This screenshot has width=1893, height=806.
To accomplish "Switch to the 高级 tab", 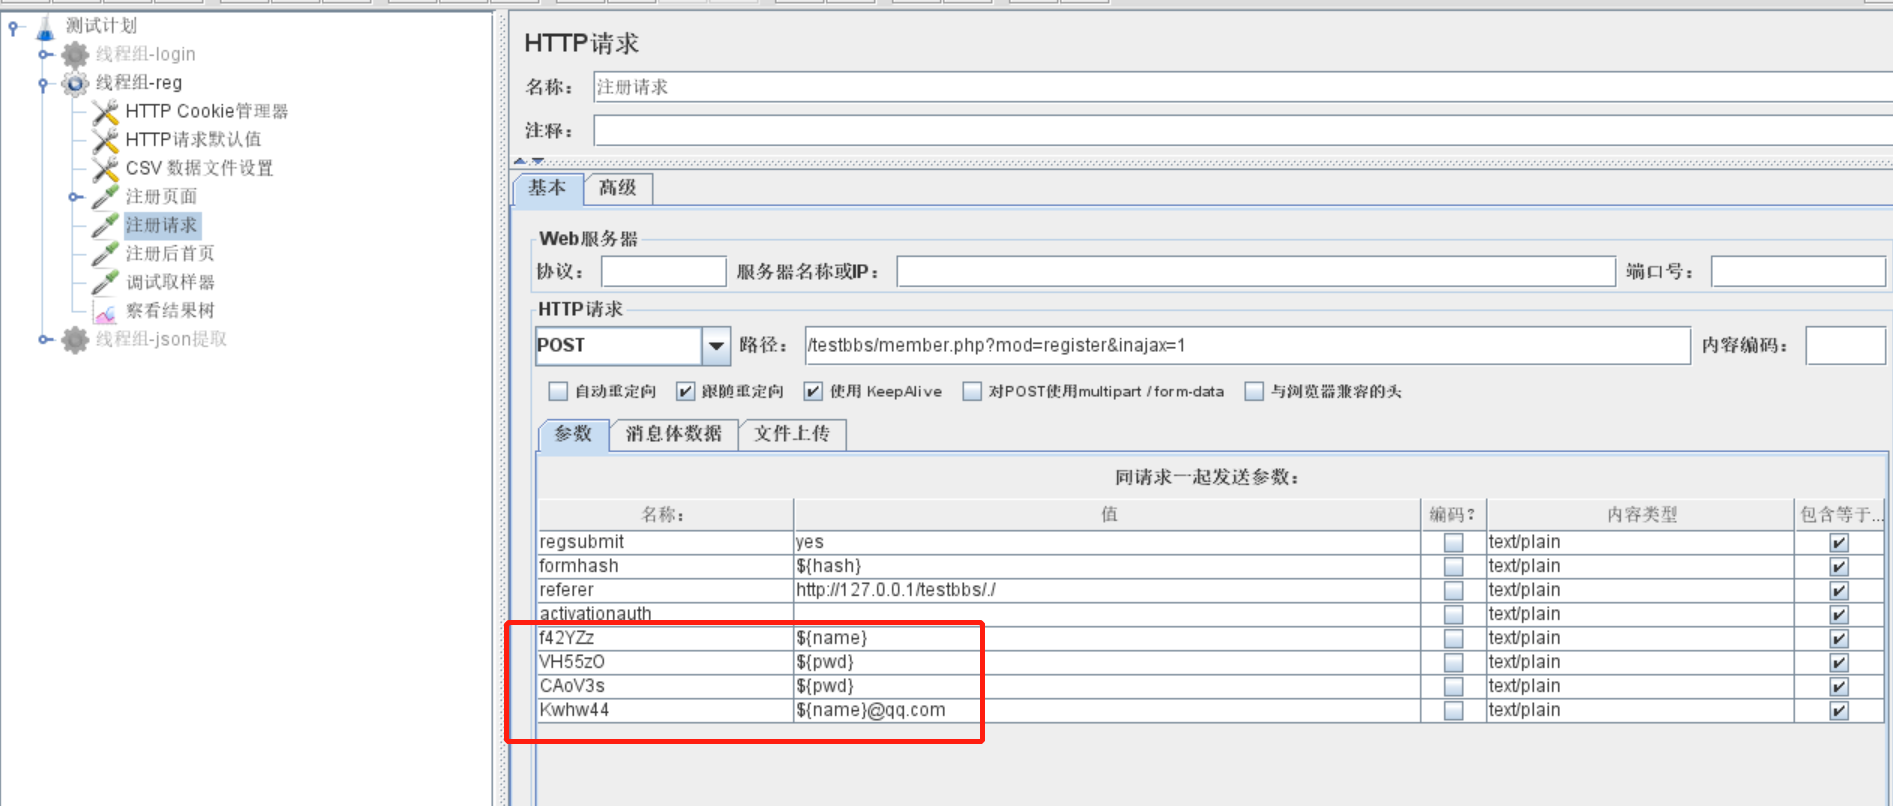I will (618, 188).
